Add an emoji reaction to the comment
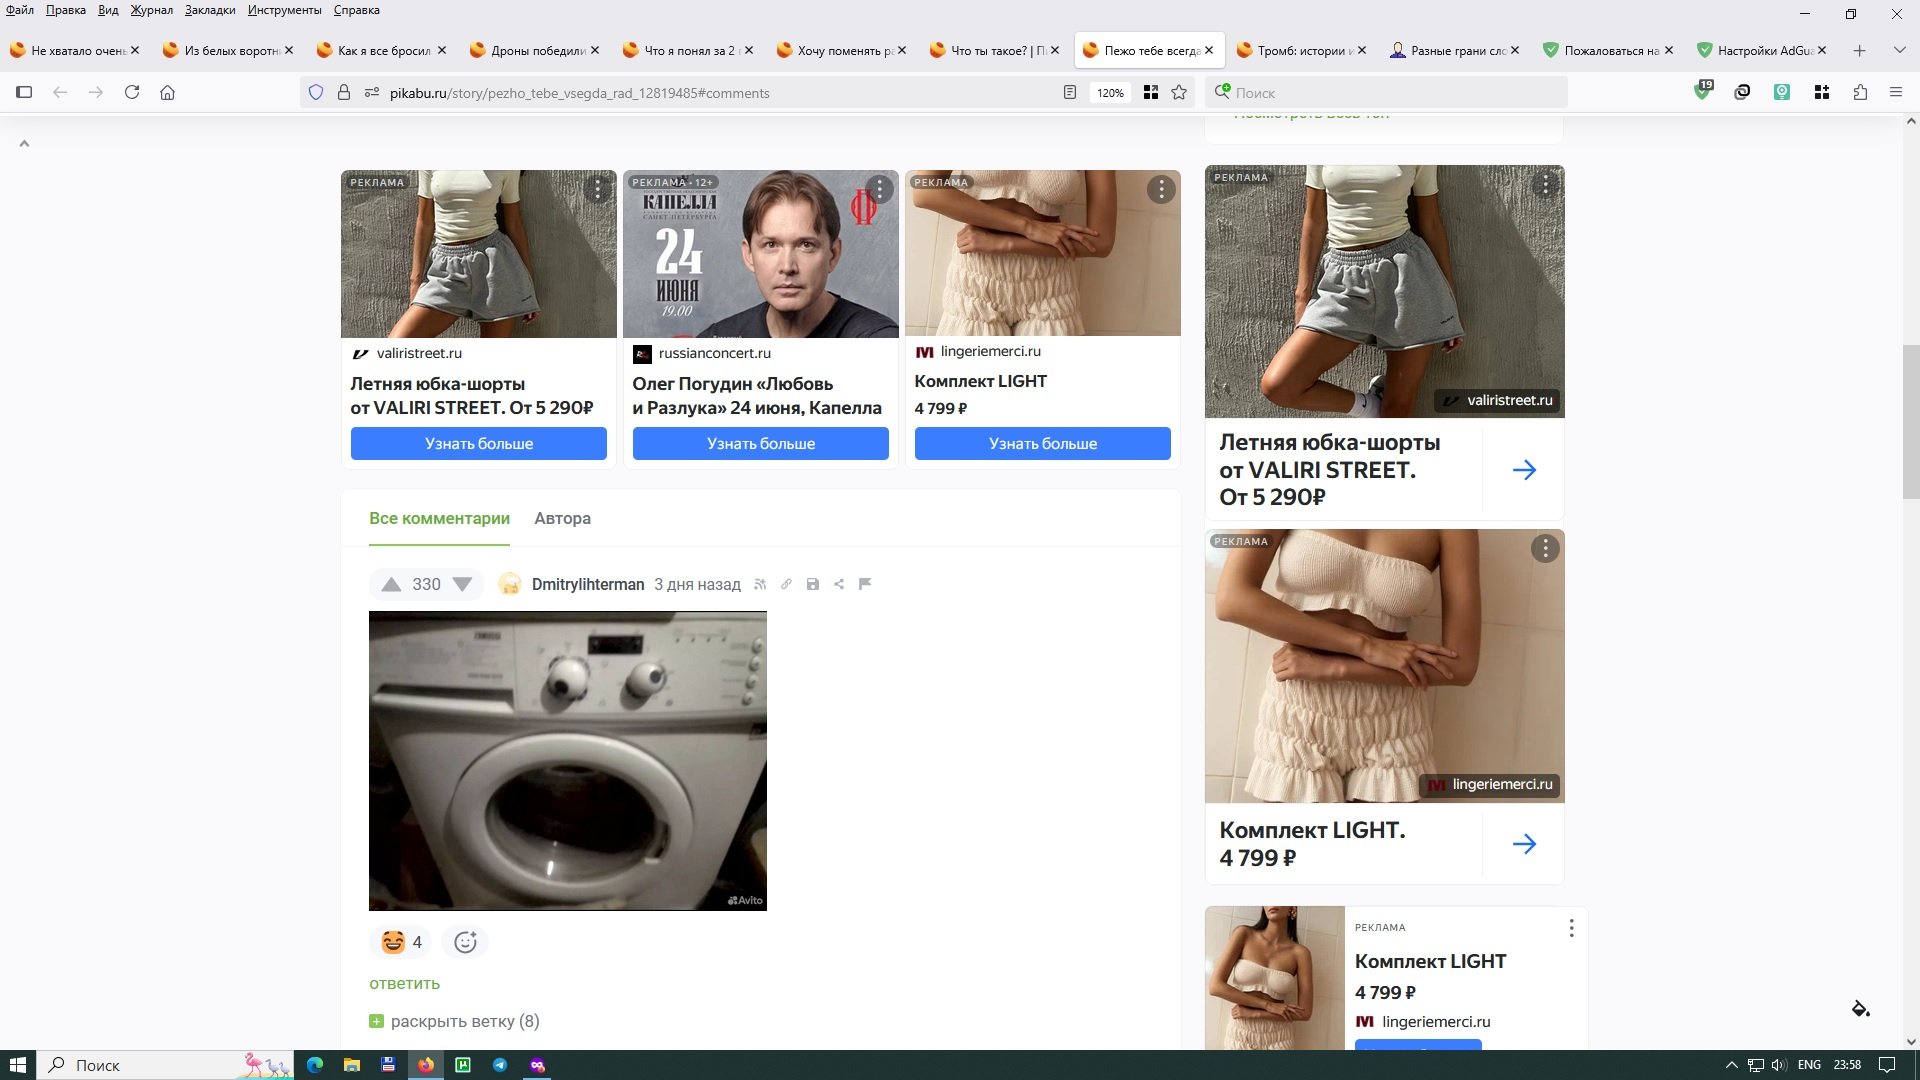 pos(464,942)
